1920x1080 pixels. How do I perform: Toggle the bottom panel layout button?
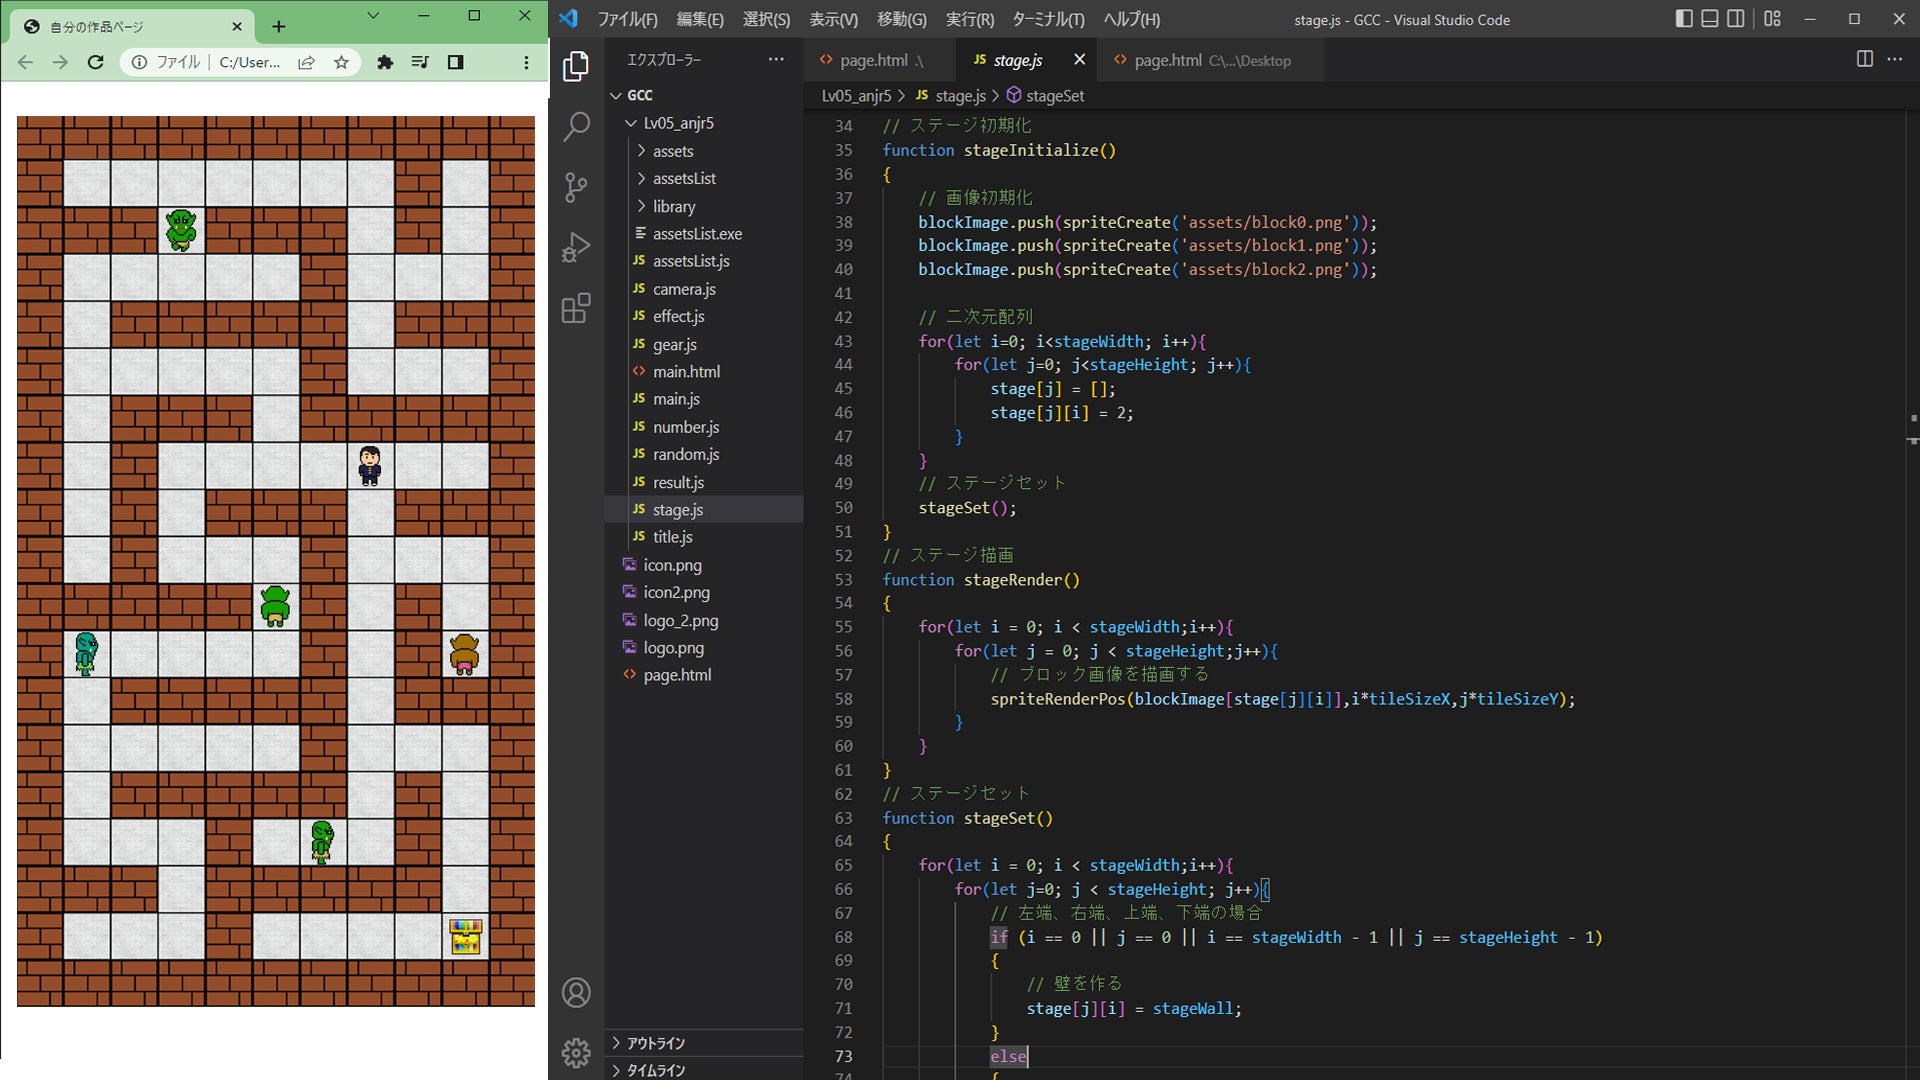point(1710,19)
